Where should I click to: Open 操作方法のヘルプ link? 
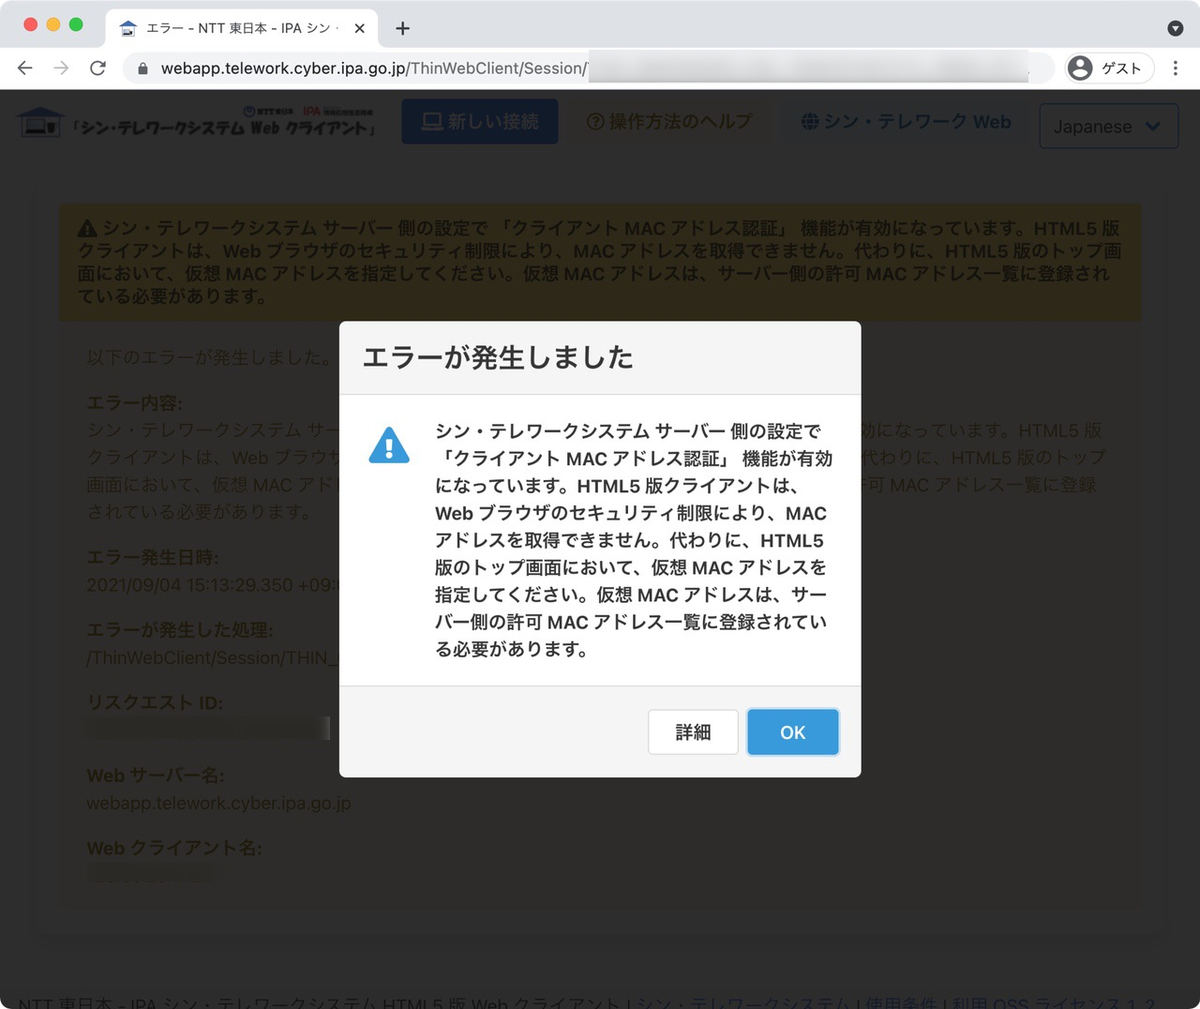point(669,121)
